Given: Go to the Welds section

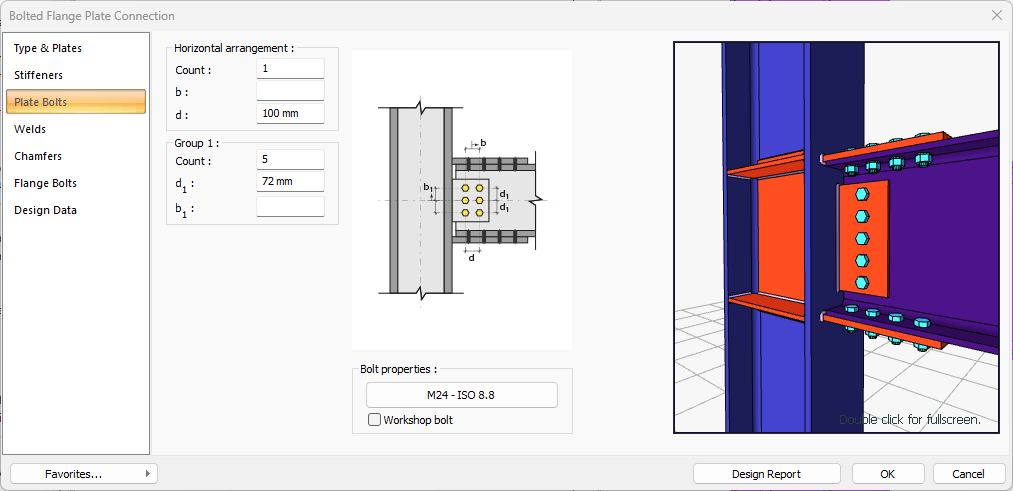Looking at the screenshot, I should click(x=76, y=129).
